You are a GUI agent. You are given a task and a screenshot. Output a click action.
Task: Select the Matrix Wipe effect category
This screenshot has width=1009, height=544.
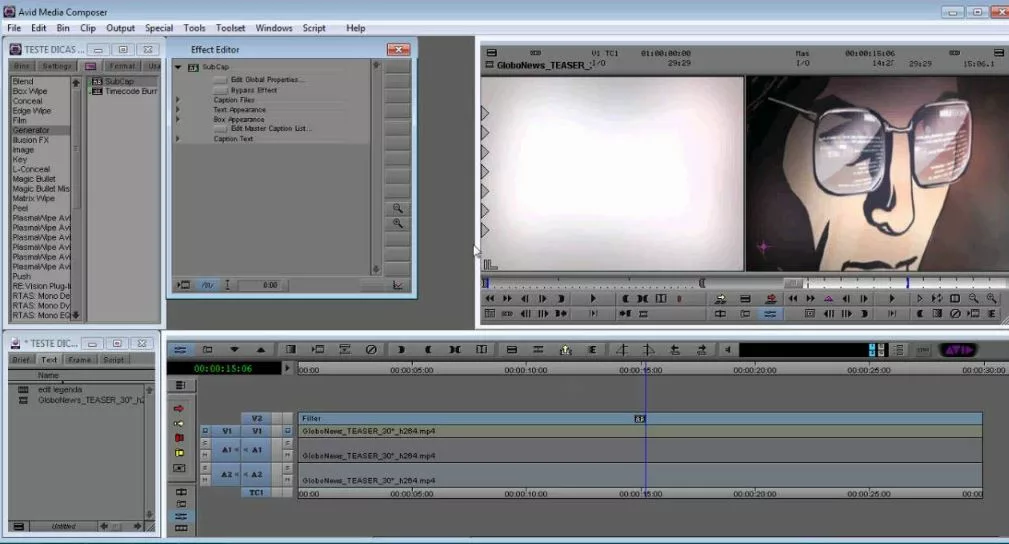(x=33, y=198)
